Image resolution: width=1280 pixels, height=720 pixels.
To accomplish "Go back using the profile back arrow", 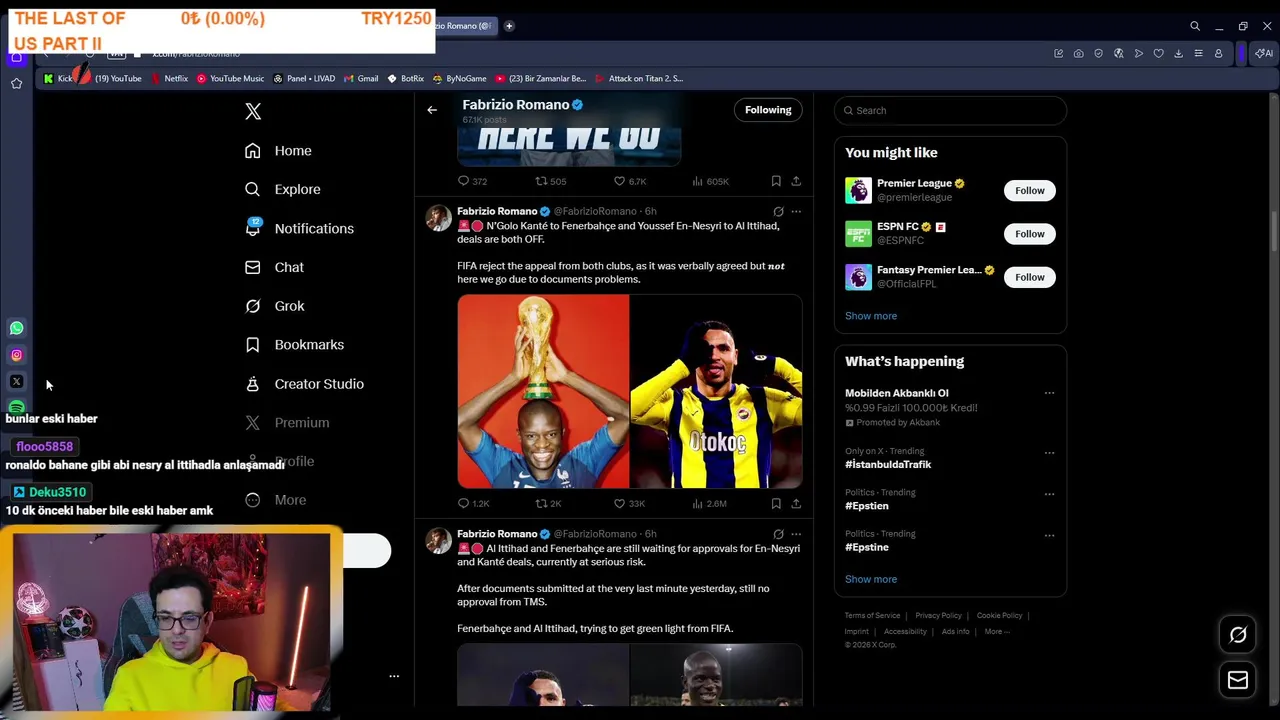I will tap(432, 110).
